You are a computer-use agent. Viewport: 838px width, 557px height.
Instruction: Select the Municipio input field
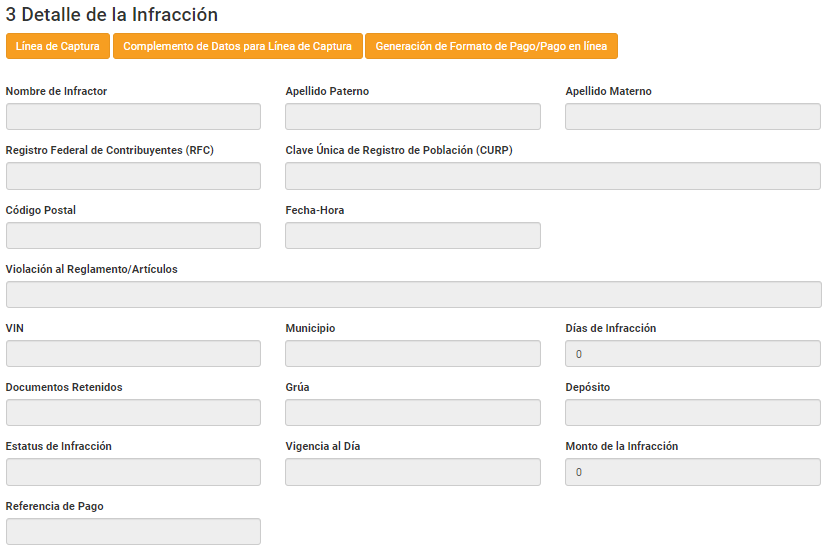point(412,354)
